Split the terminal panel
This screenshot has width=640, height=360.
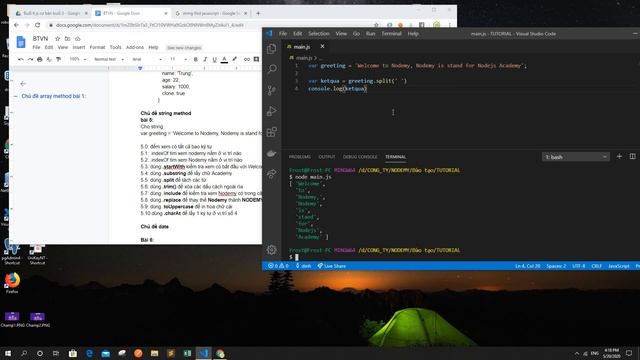click(x=632, y=156)
